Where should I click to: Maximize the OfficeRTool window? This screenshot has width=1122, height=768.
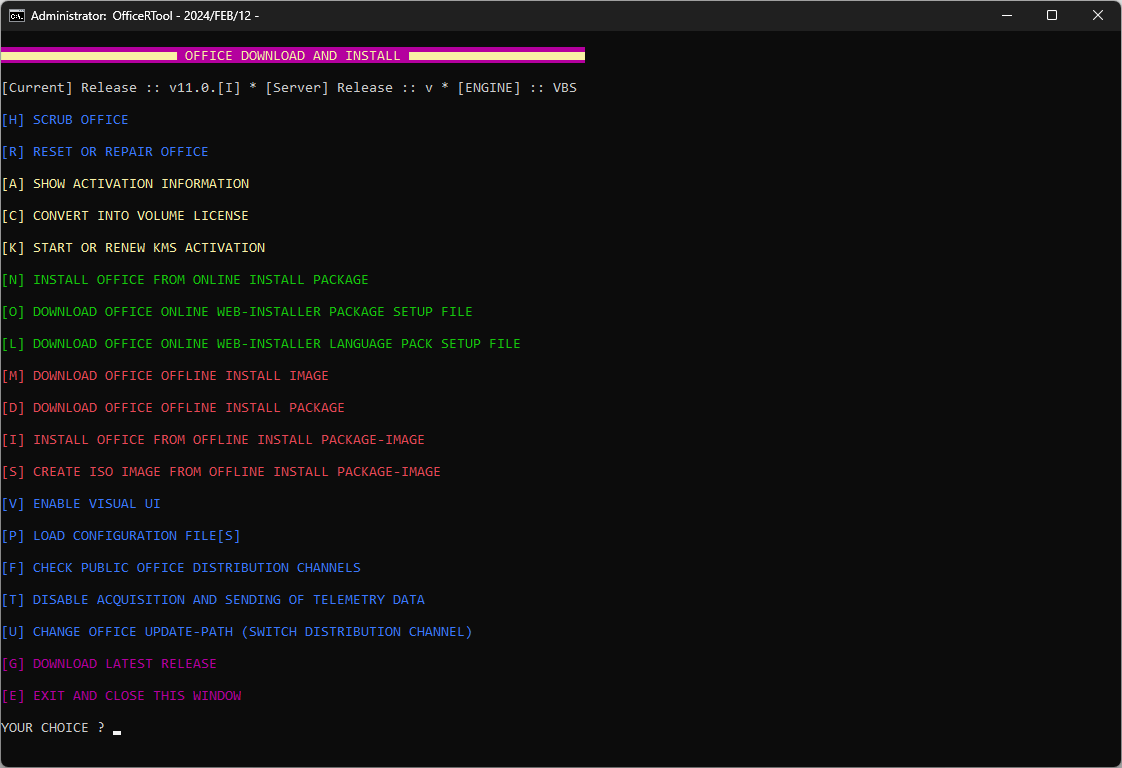pyautogui.click(x=1052, y=15)
